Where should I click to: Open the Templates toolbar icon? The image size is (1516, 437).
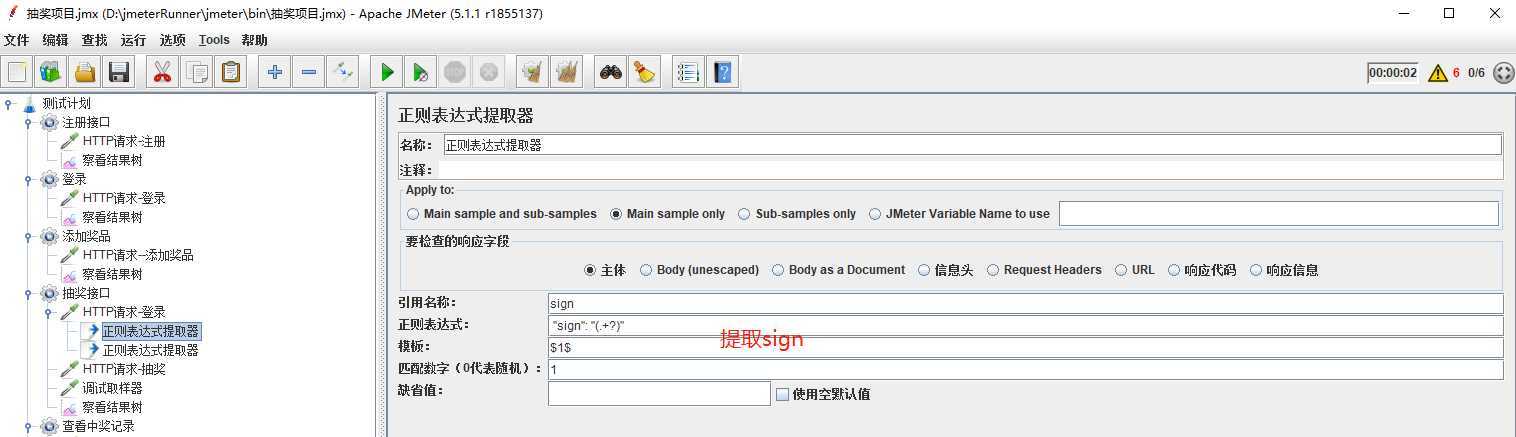(50, 72)
